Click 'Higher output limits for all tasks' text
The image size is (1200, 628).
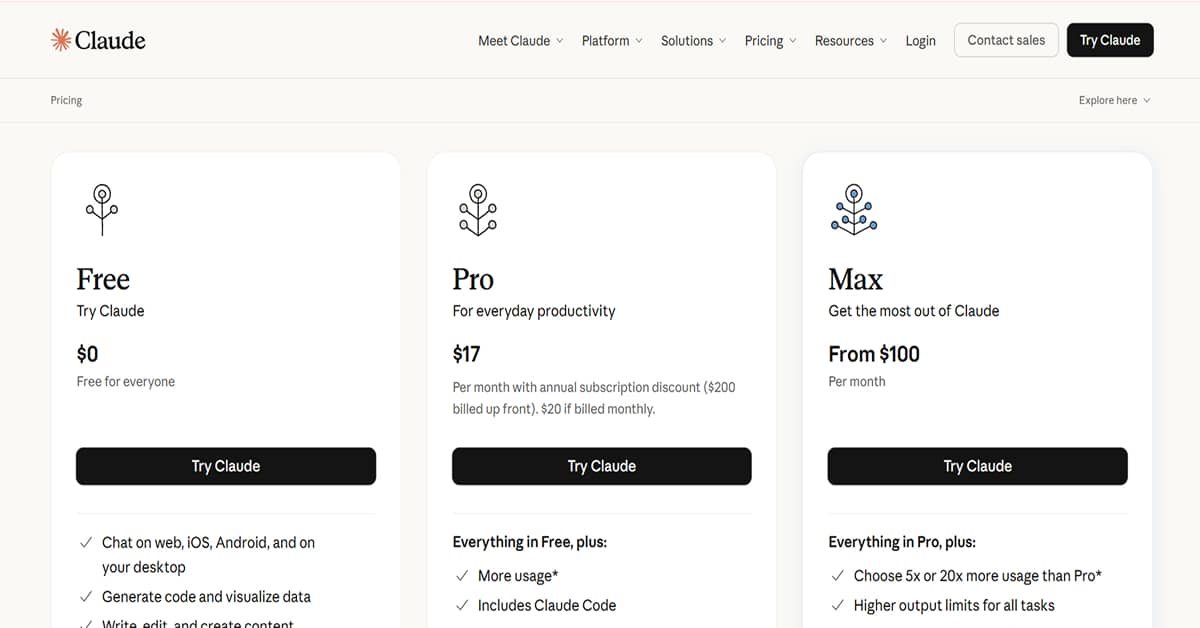[x=954, y=605]
